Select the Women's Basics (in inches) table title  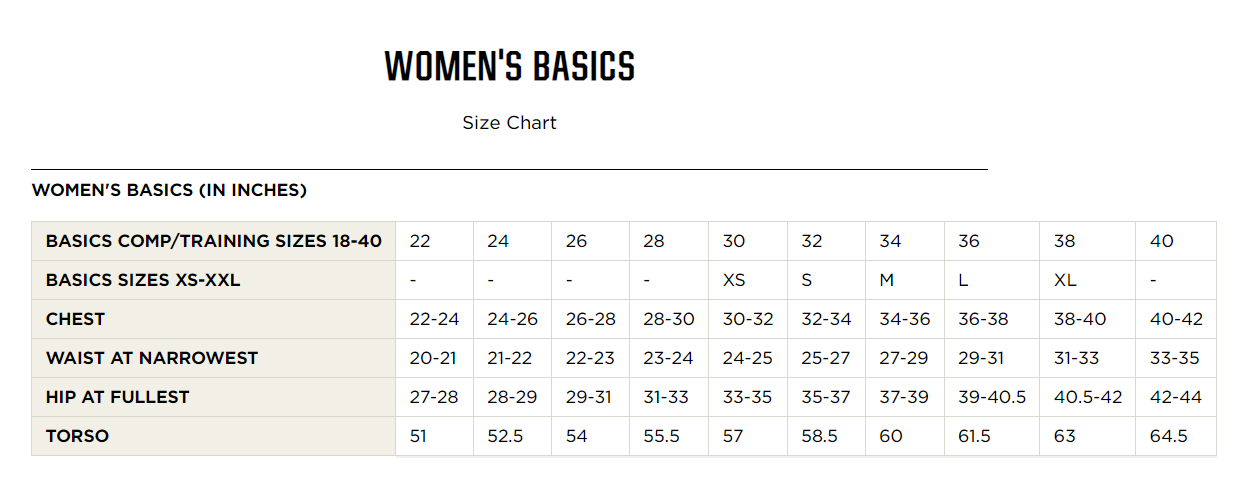point(169,190)
